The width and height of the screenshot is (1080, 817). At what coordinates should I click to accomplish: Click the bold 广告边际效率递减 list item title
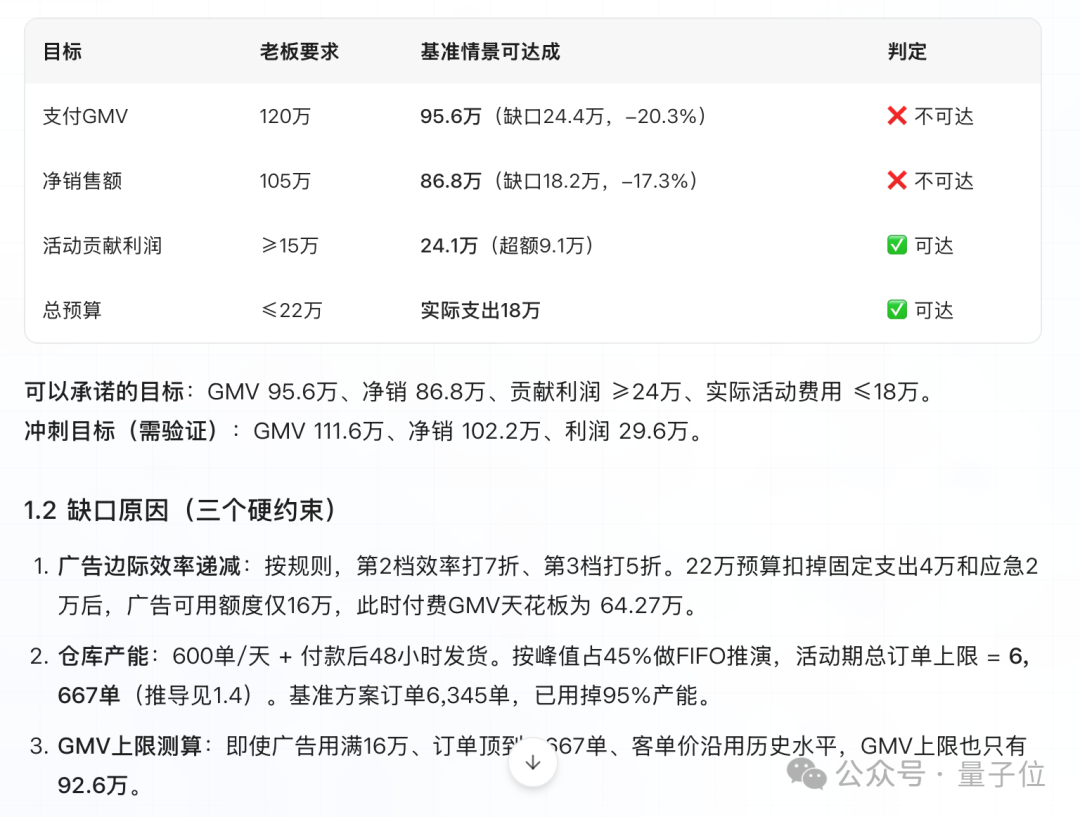149,566
